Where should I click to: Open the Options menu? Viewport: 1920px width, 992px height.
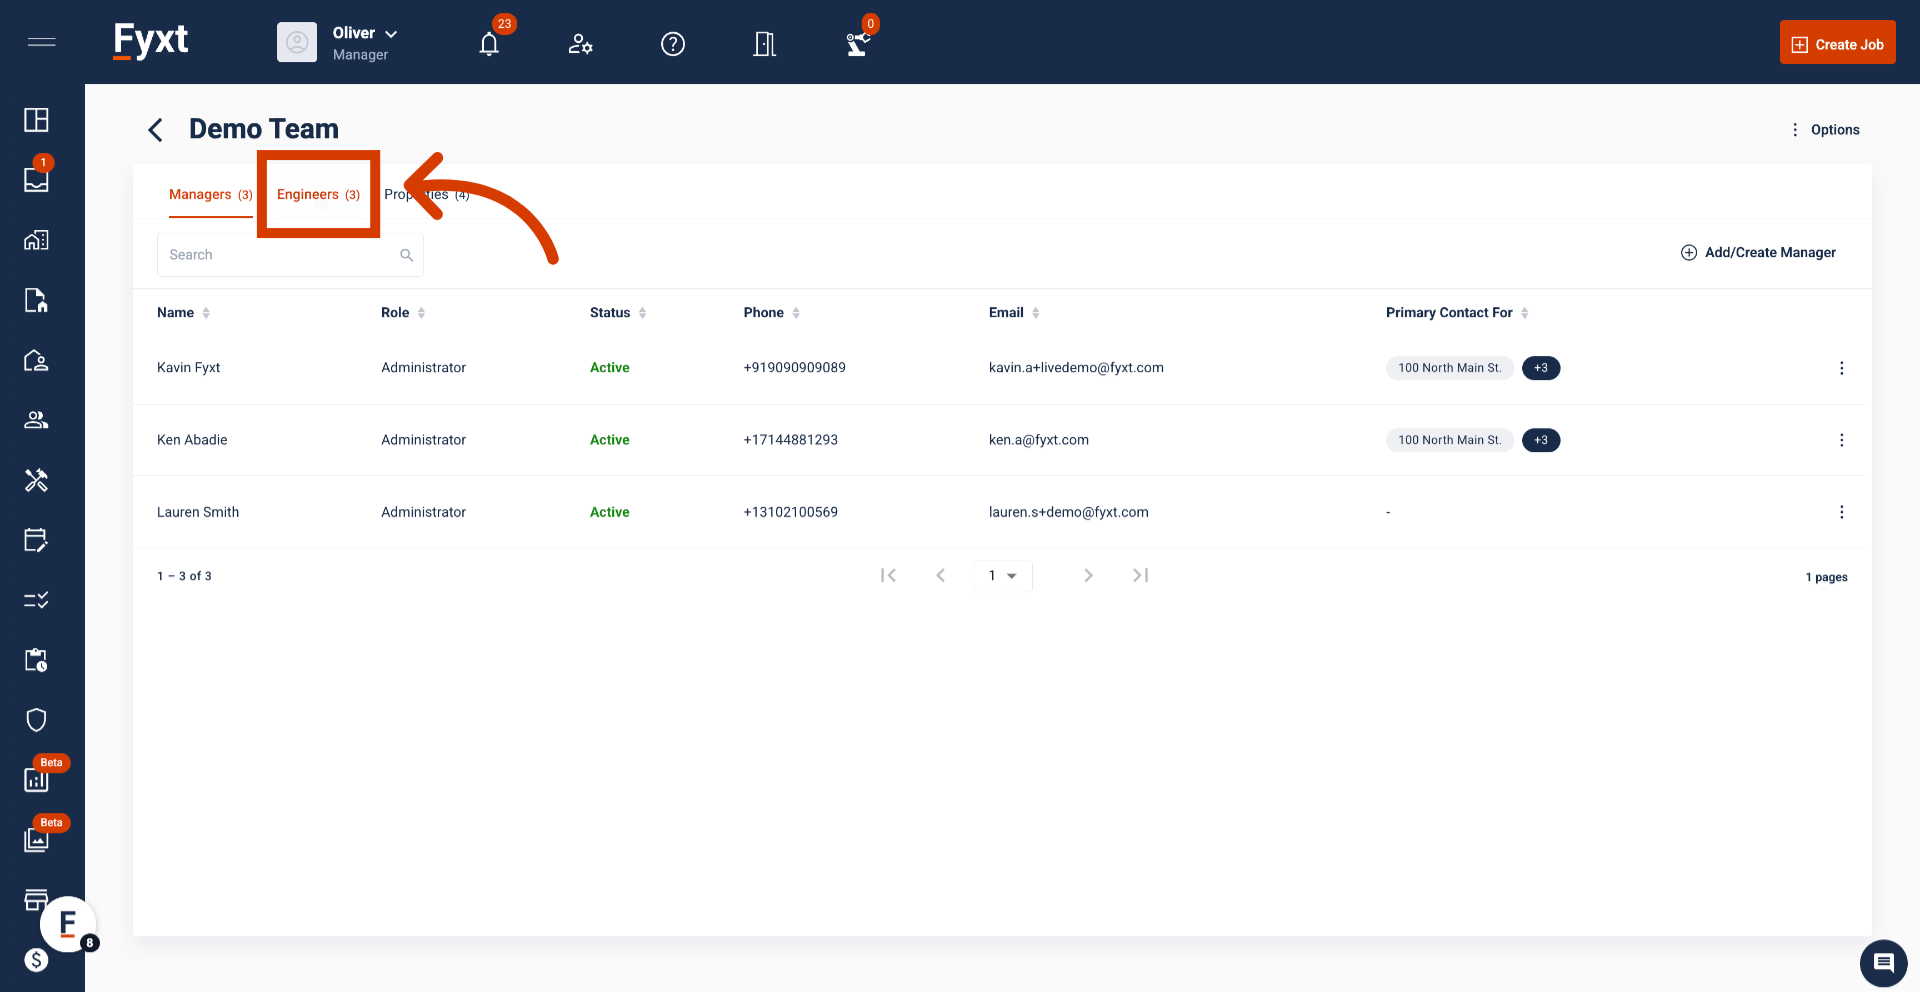pos(1825,130)
